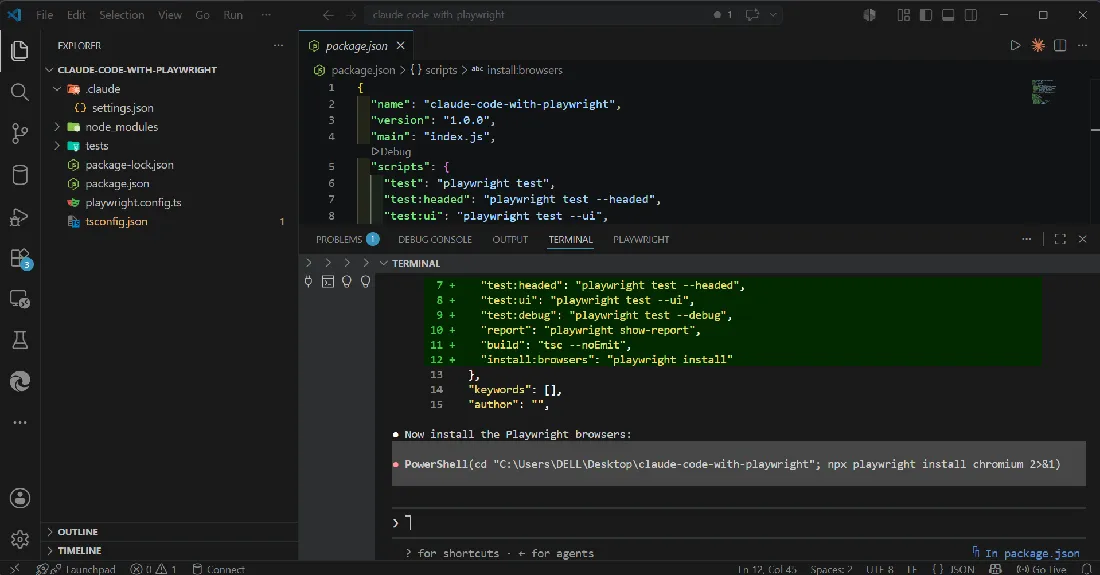Expand the OUTLINE section
This screenshot has height=575, width=1100.
[49, 532]
